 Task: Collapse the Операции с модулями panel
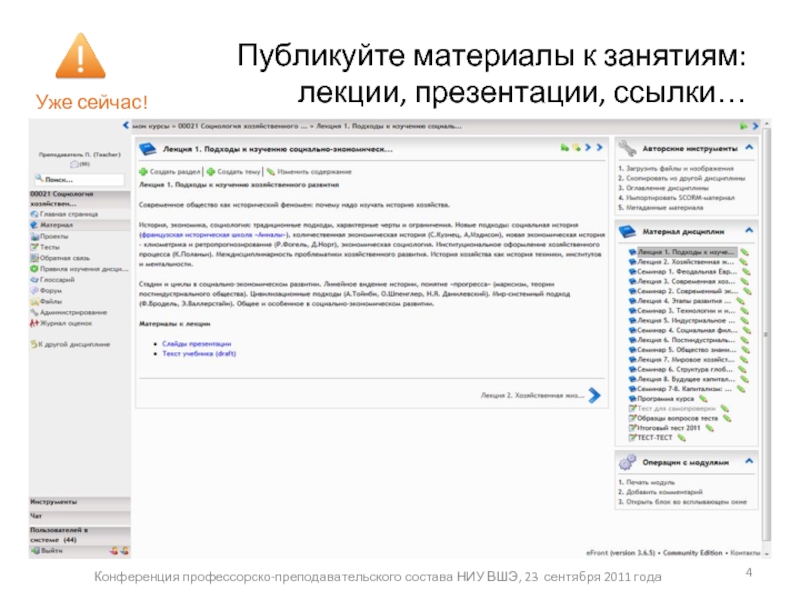(749, 461)
